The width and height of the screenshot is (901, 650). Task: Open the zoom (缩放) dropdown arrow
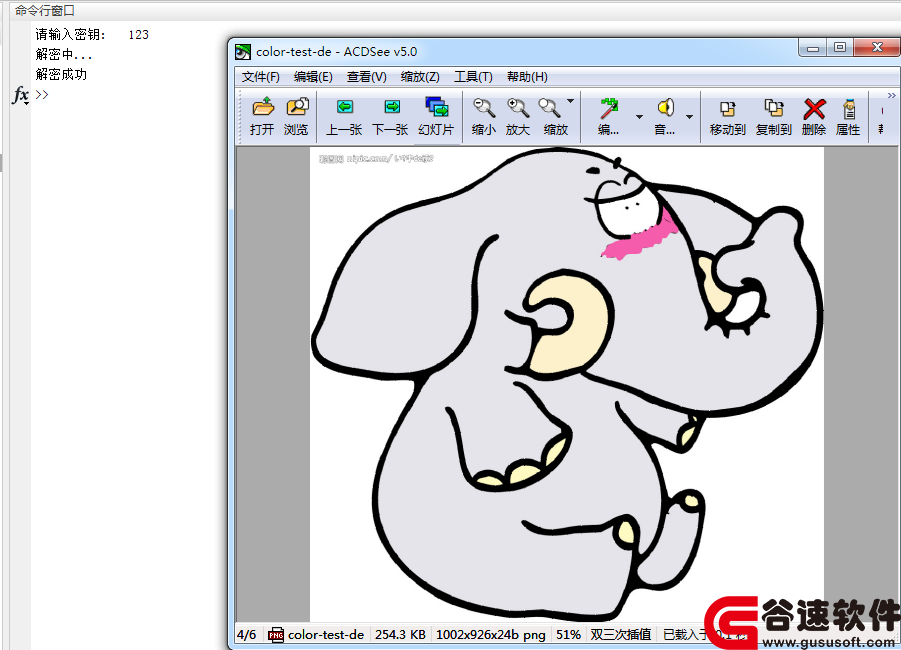click(571, 101)
